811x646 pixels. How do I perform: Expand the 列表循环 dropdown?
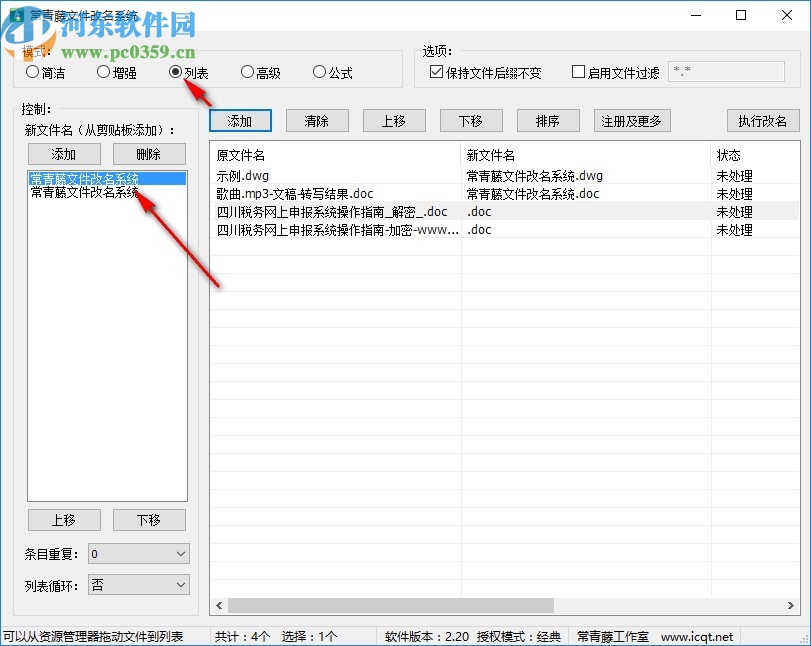pyautogui.click(x=137, y=584)
